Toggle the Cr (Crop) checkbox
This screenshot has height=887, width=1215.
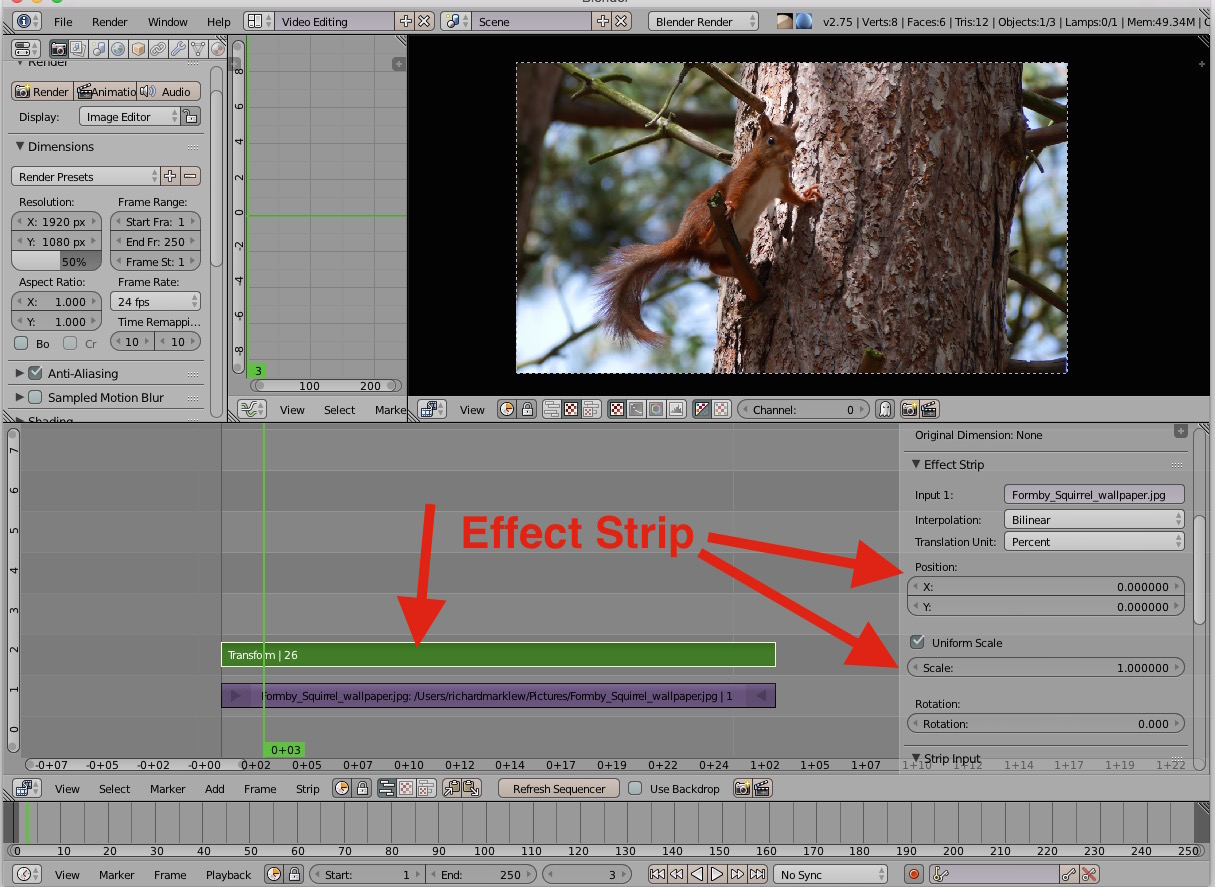click(70, 343)
